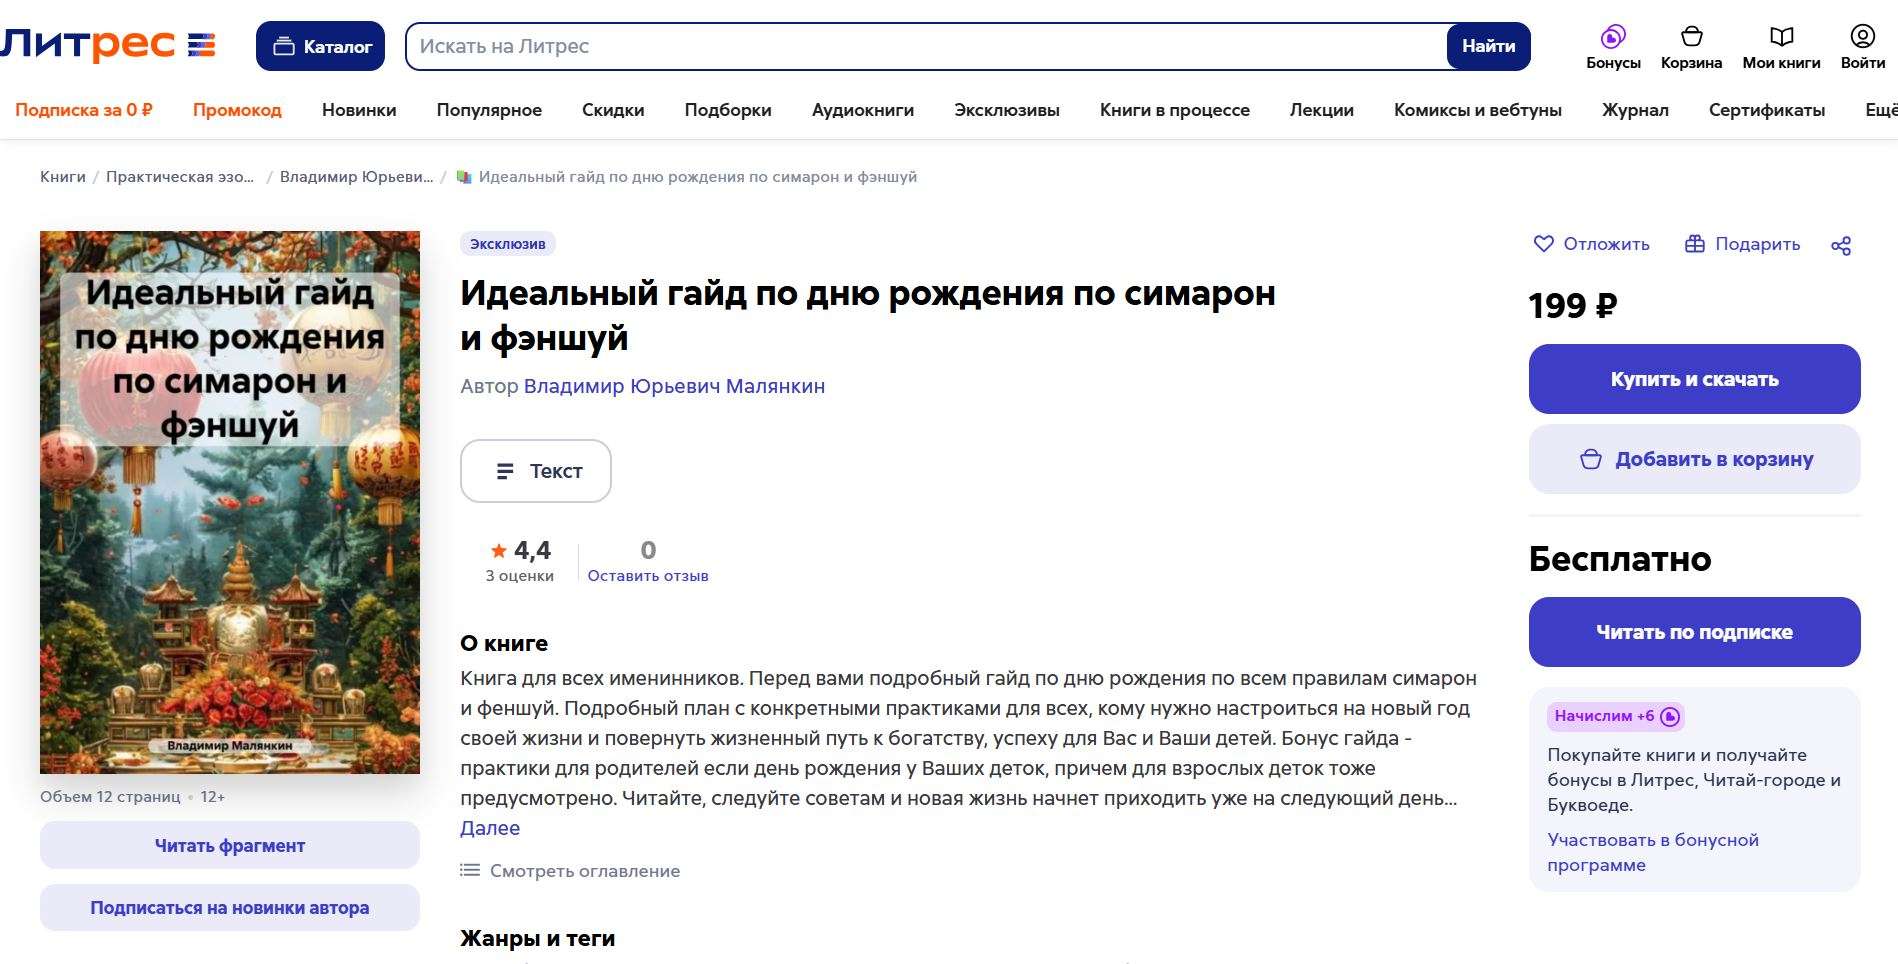This screenshot has width=1898, height=964.
Task: Open author link Владимир Юрьевич Малянкин
Action: (x=674, y=386)
